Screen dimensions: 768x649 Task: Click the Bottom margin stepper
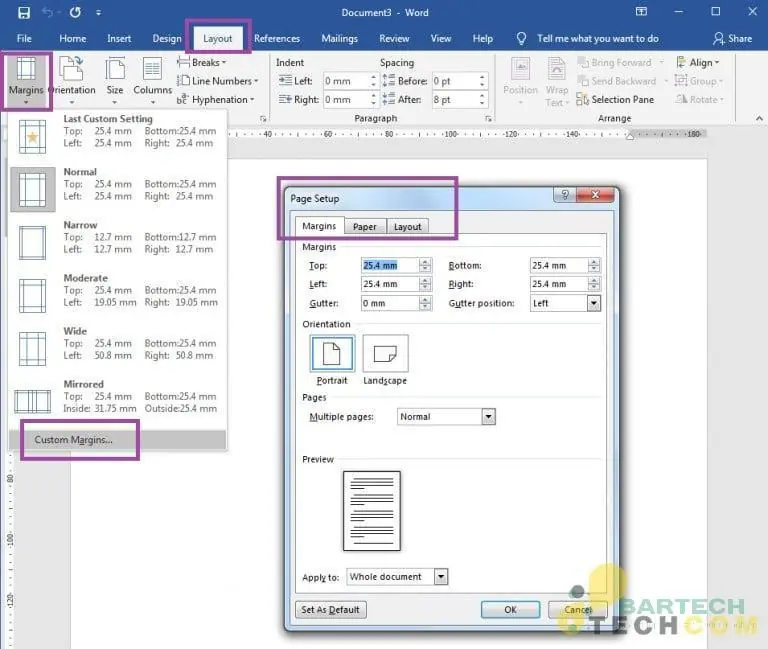(594, 265)
